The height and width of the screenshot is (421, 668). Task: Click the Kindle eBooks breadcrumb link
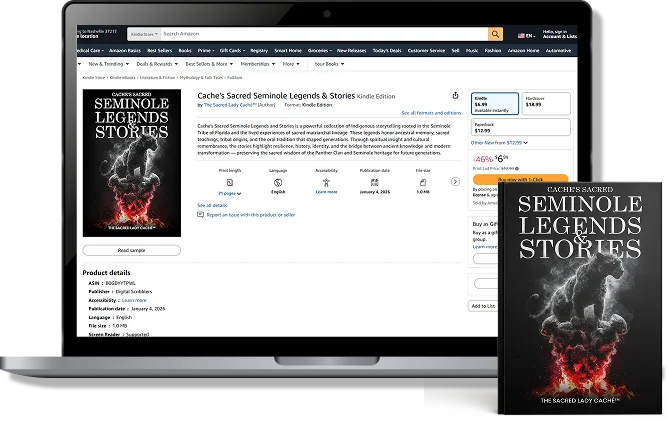click(x=122, y=78)
